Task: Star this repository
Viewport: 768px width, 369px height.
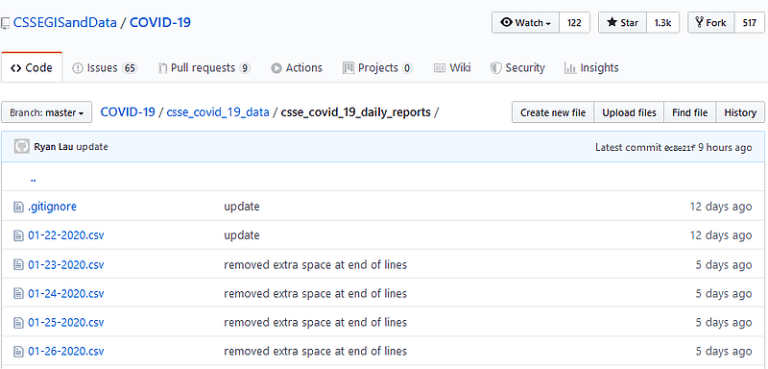Action: [623, 23]
